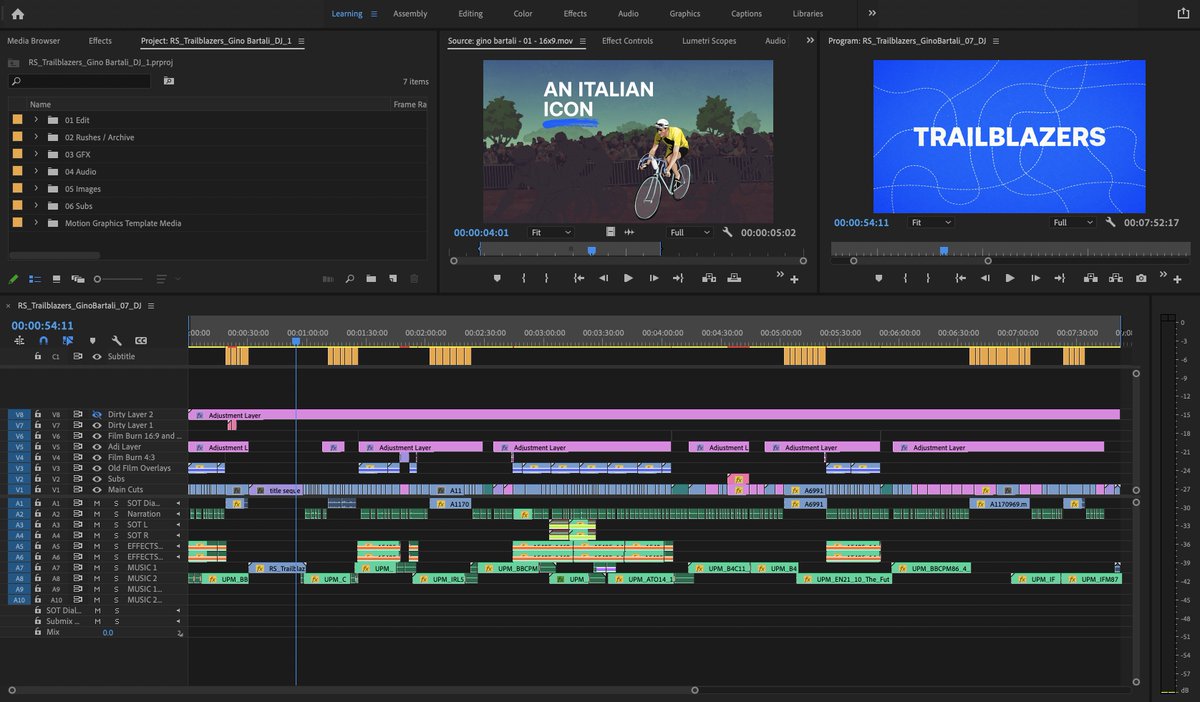Viewport: 1200px width, 702px height.
Task: Switch Project panel to List View
Action: click(x=34, y=279)
